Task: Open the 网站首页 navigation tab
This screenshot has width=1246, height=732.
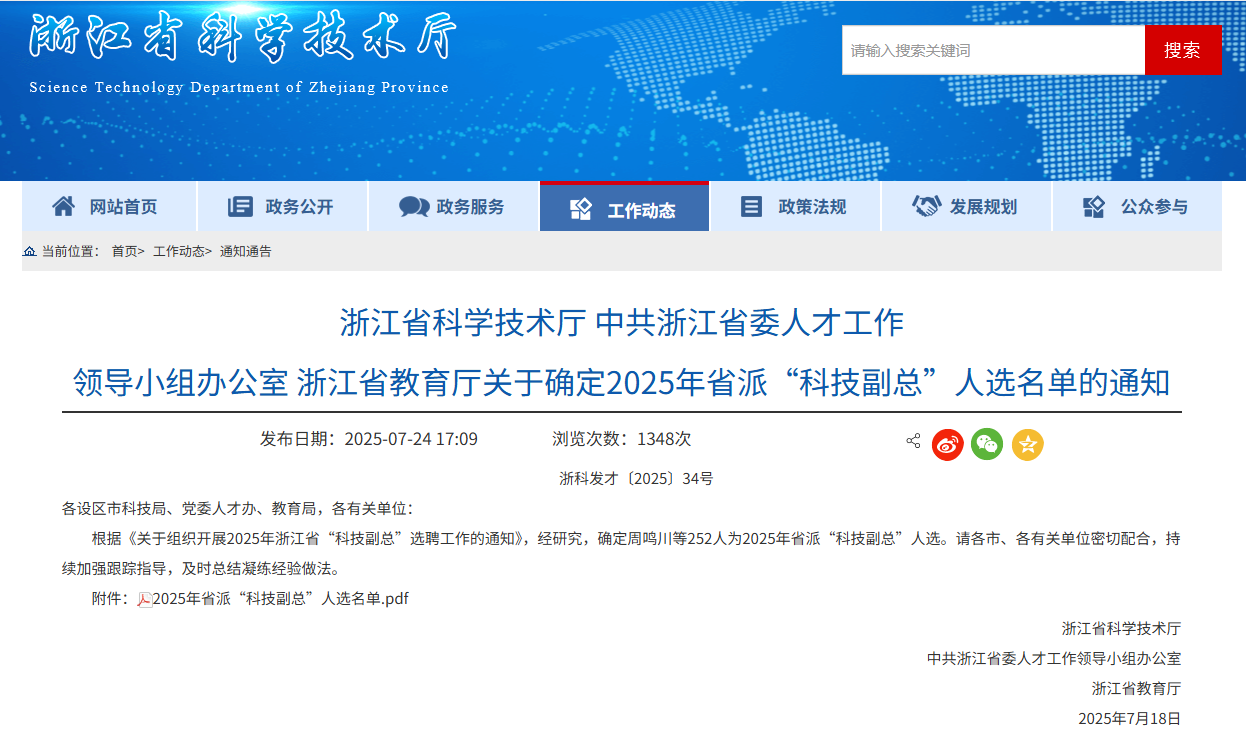Action: click(109, 207)
